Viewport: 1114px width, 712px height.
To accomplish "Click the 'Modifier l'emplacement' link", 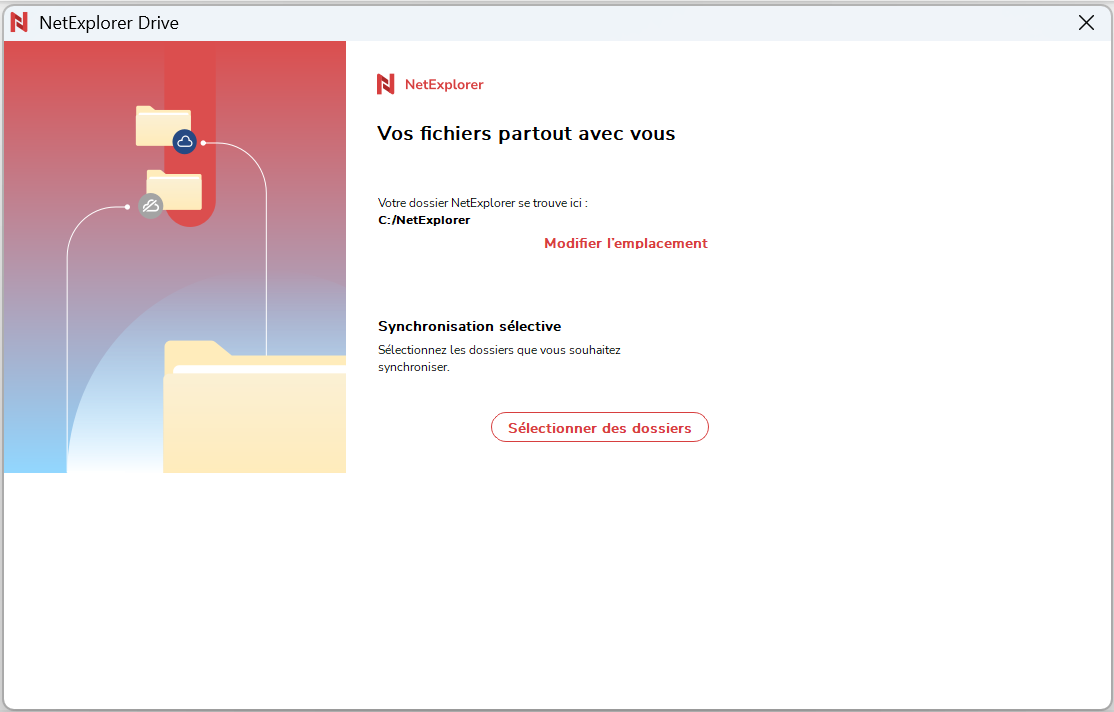I will (625, 243).
